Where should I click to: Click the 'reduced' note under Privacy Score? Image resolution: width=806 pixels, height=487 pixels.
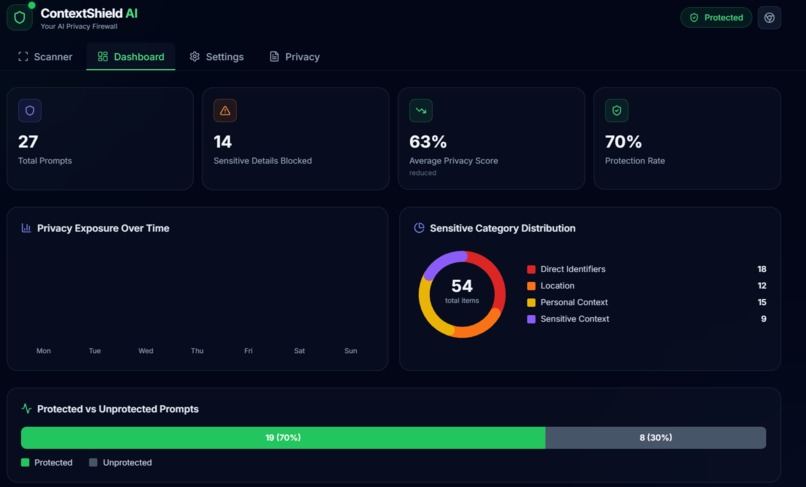coord(423,173)
